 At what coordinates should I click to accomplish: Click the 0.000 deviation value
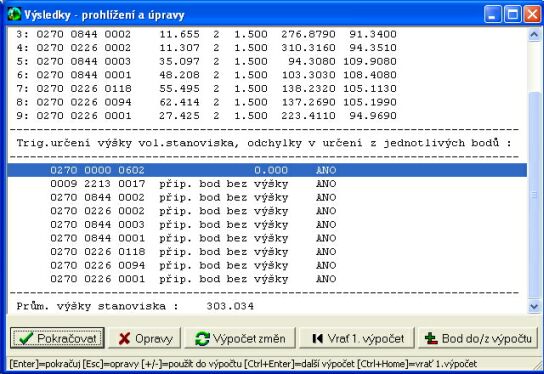[271, 170]
